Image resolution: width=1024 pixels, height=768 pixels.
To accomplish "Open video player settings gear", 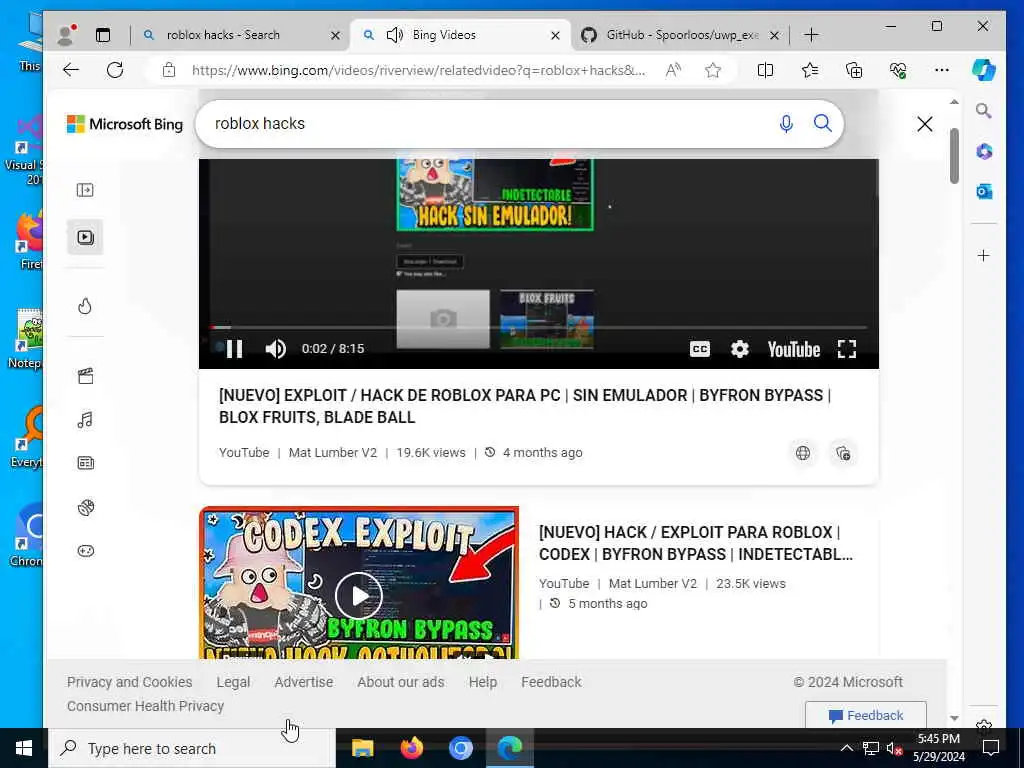I will (x=739, y=349).
